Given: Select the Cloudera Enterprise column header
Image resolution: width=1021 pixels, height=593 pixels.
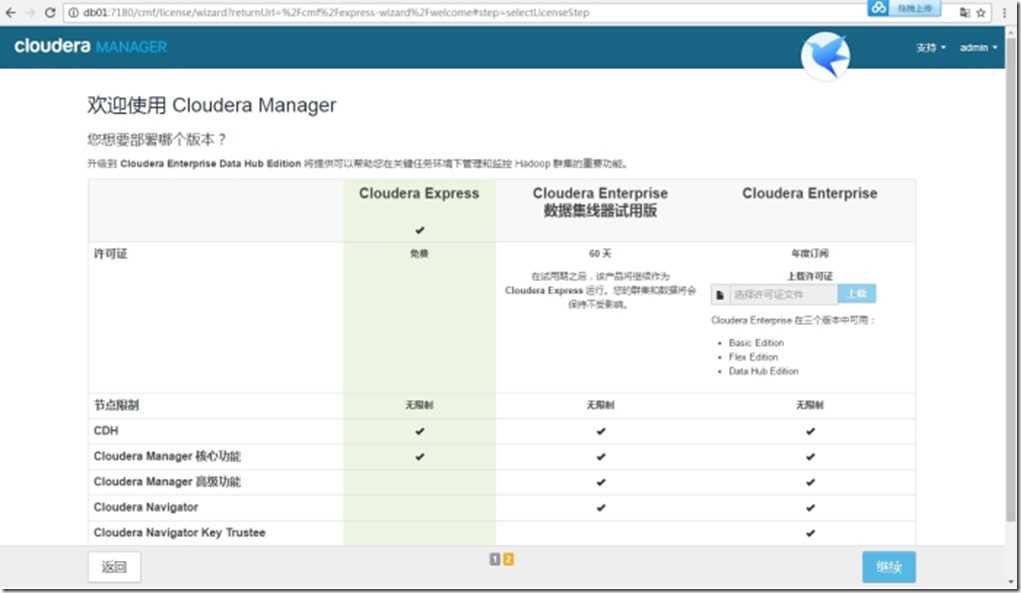Looking at the screenshot, I should click(x=809, y=193).
